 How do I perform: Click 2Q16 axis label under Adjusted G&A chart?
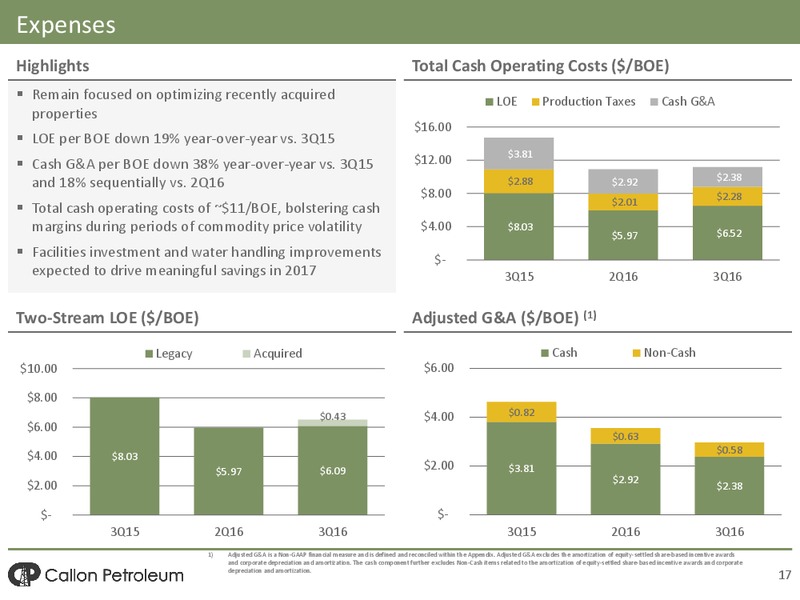tap(625, 532)
